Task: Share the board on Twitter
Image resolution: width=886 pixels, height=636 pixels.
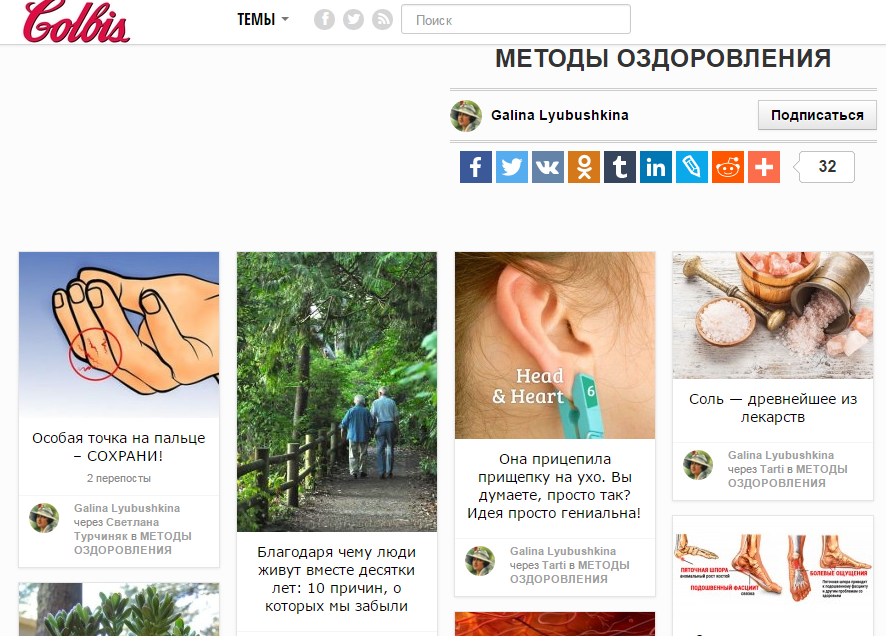Action: pos(512,167)
